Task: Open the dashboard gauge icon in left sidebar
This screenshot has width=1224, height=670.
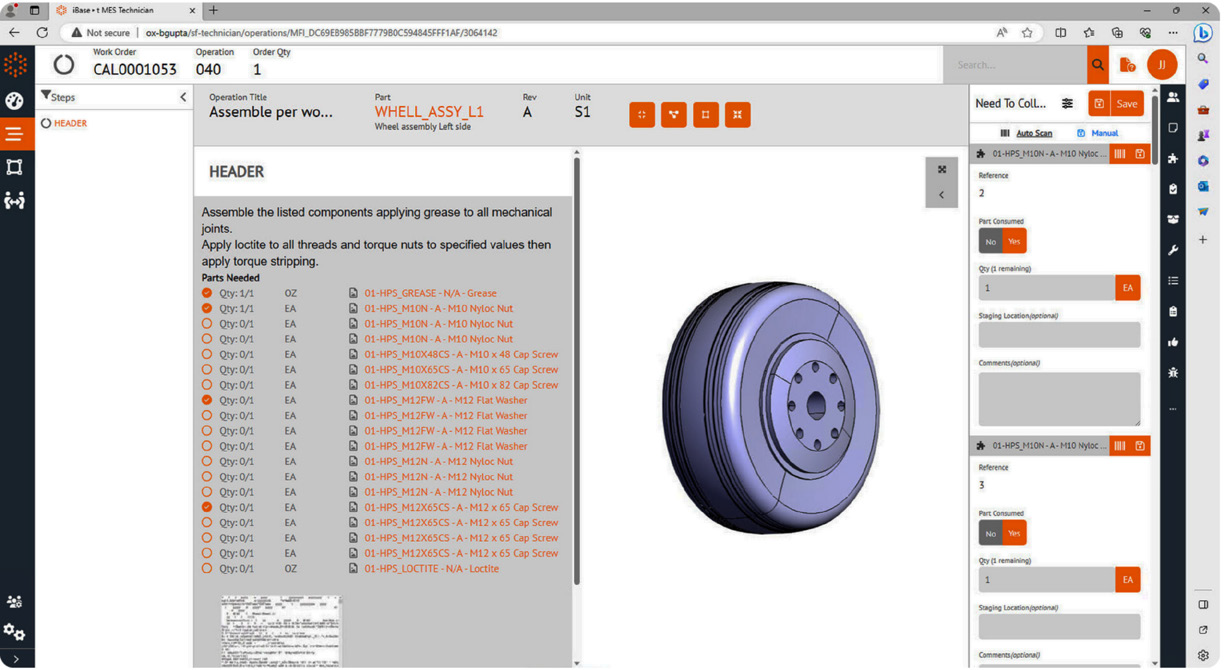Action: click(x=14, y=100)
